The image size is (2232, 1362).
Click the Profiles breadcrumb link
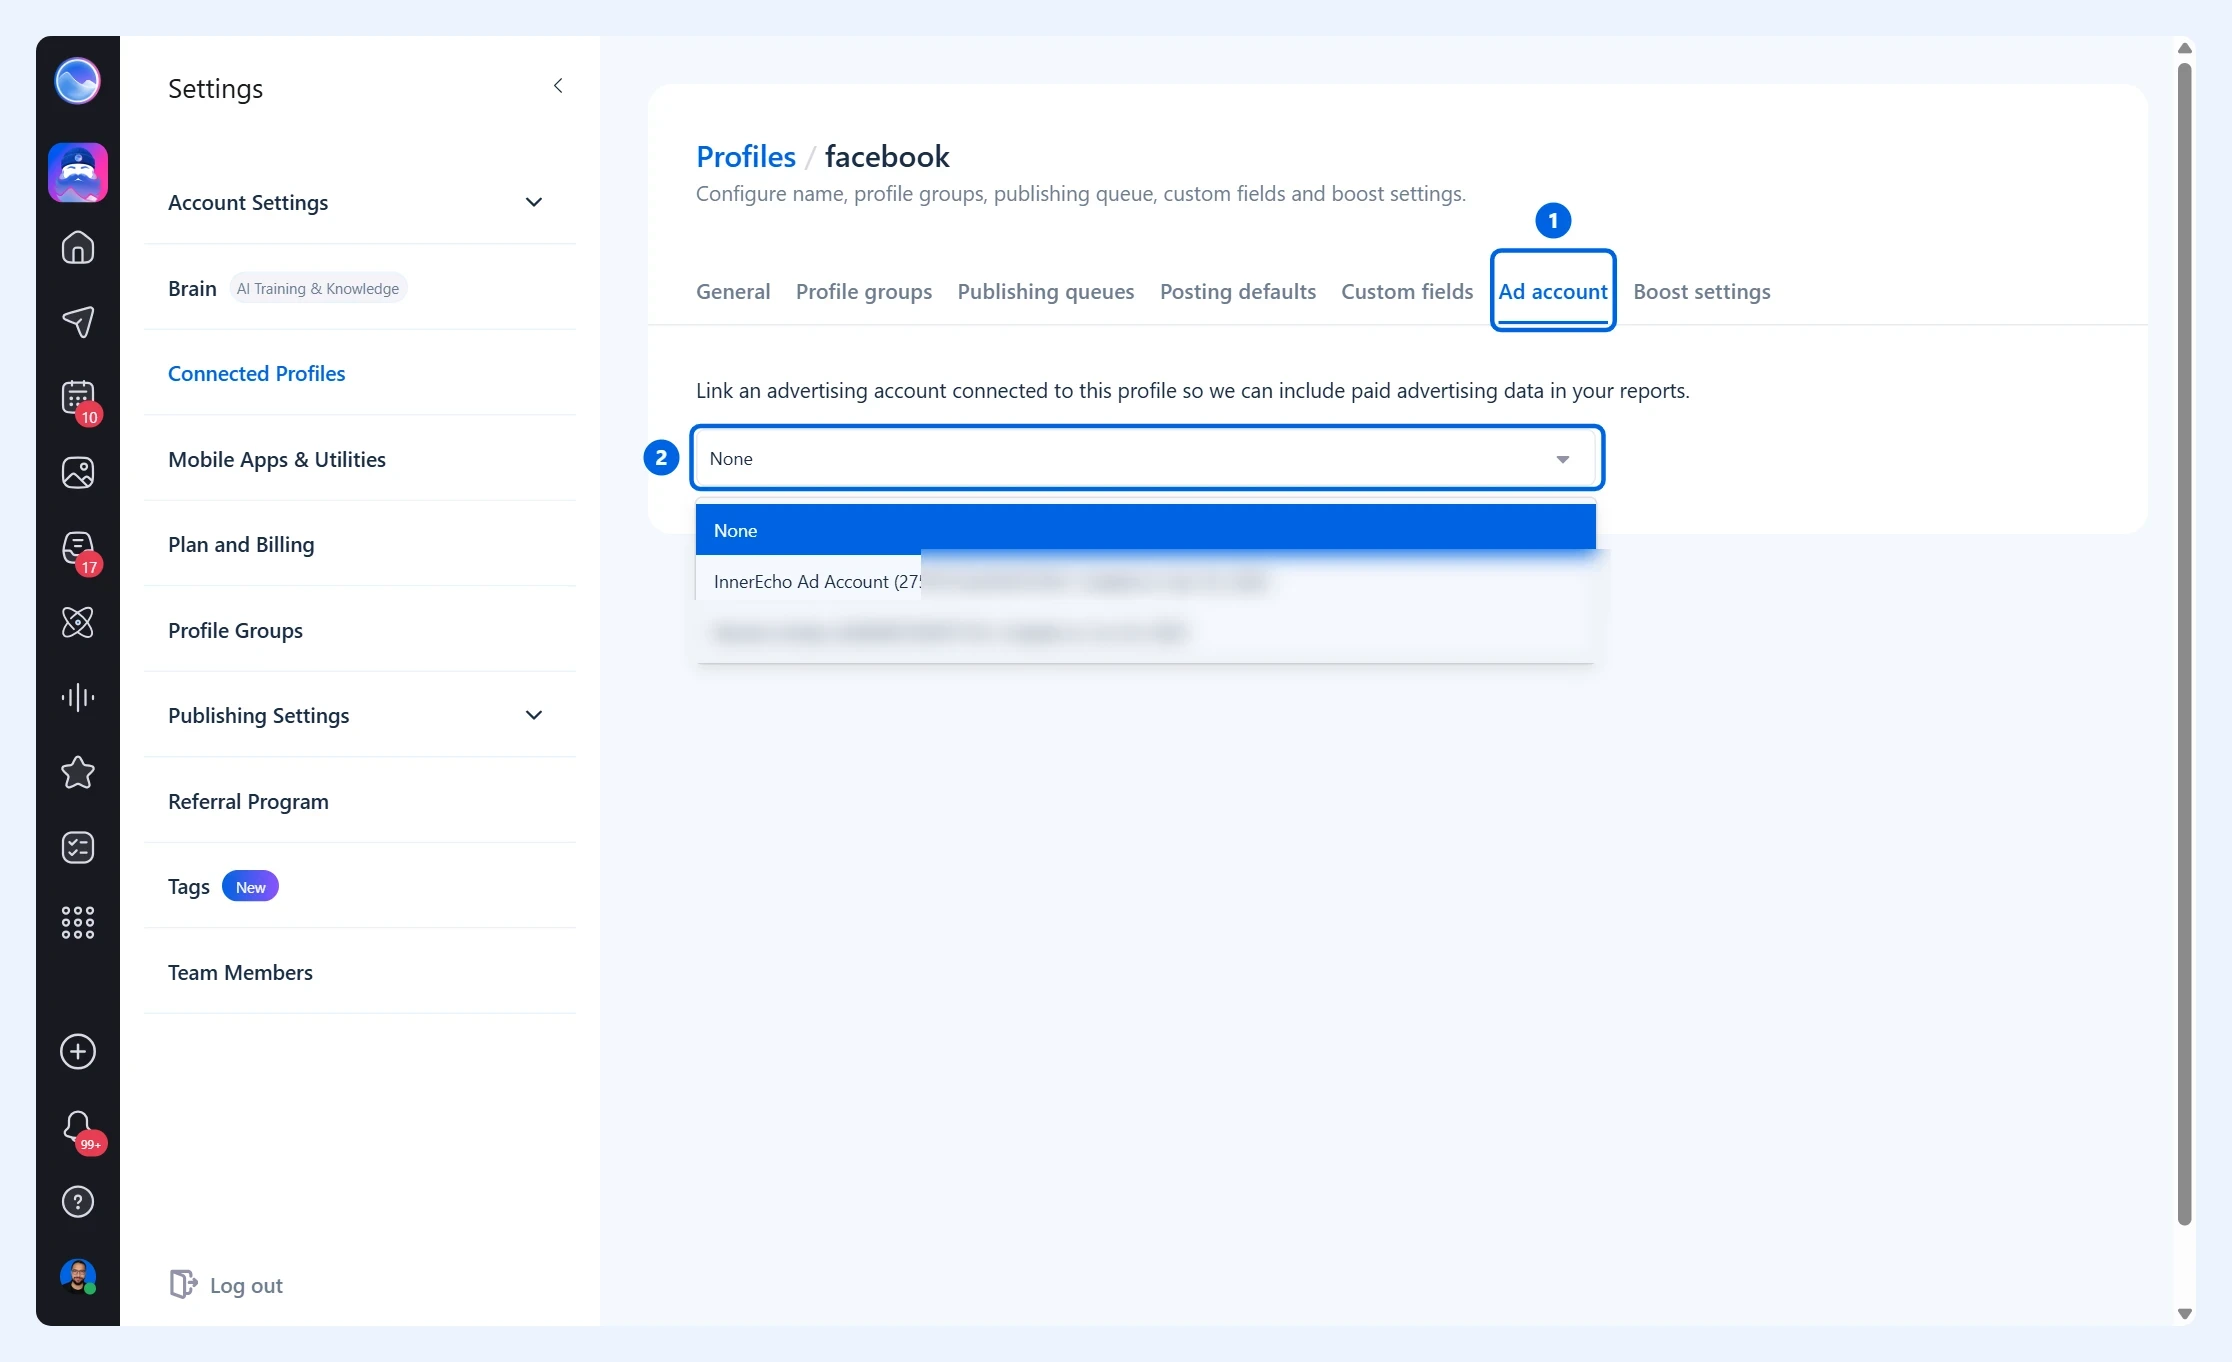point(746,156)
